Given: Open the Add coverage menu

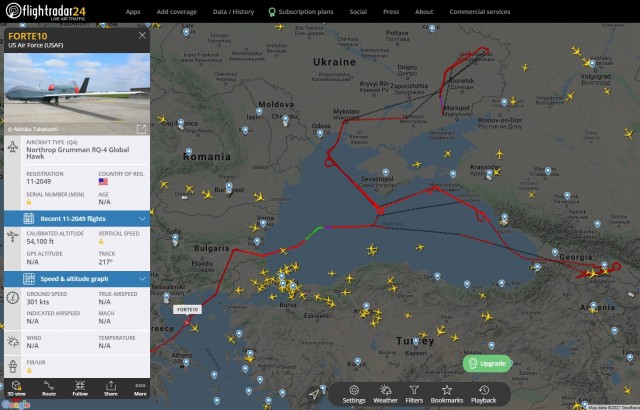Looking at the screenshot, I should 176,12.
